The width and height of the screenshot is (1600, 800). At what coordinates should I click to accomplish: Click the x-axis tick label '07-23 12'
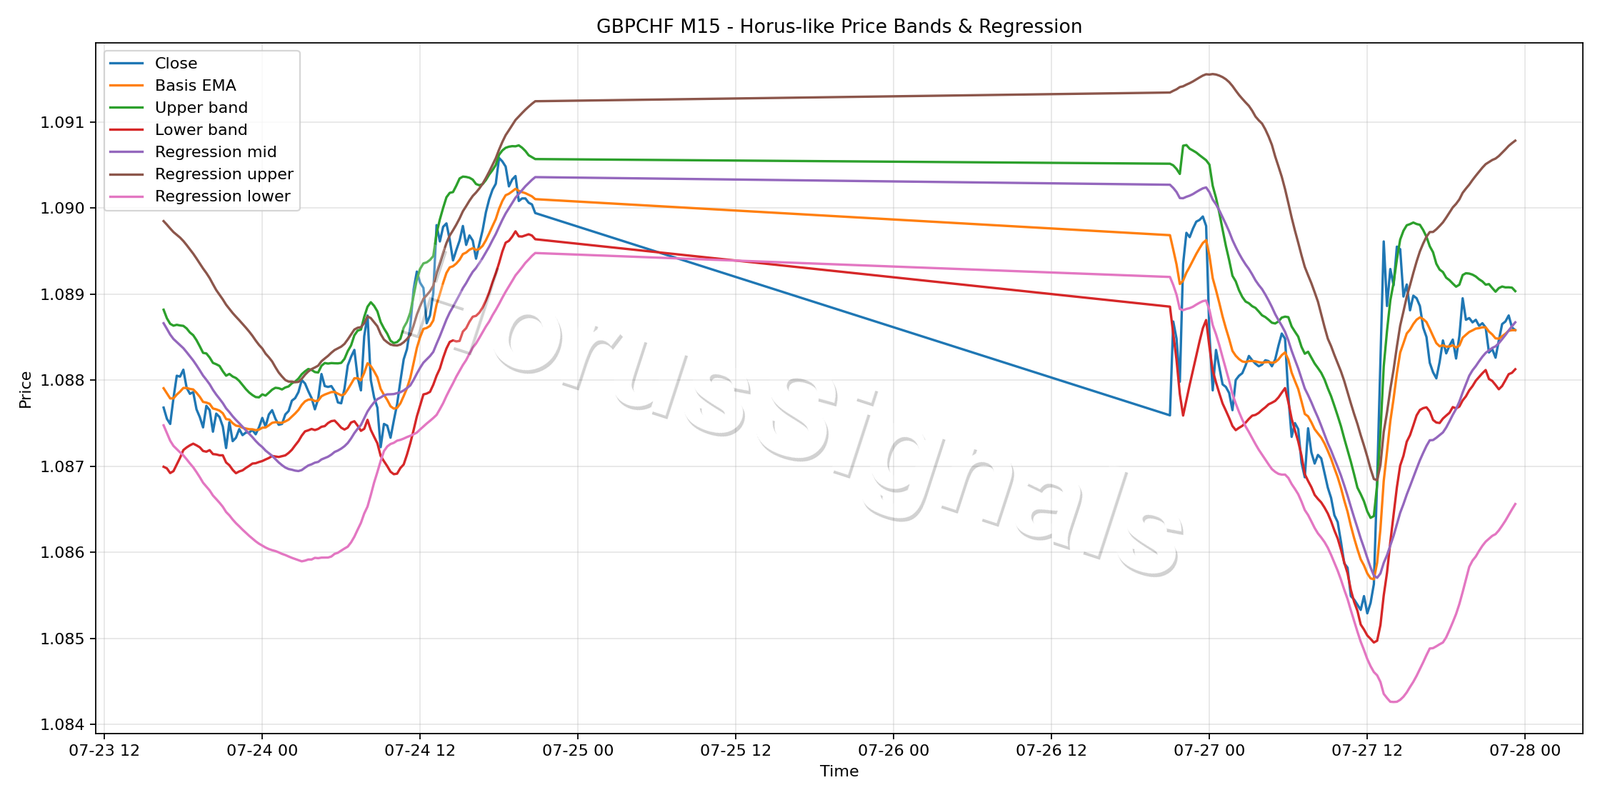[x=104, y=751]
